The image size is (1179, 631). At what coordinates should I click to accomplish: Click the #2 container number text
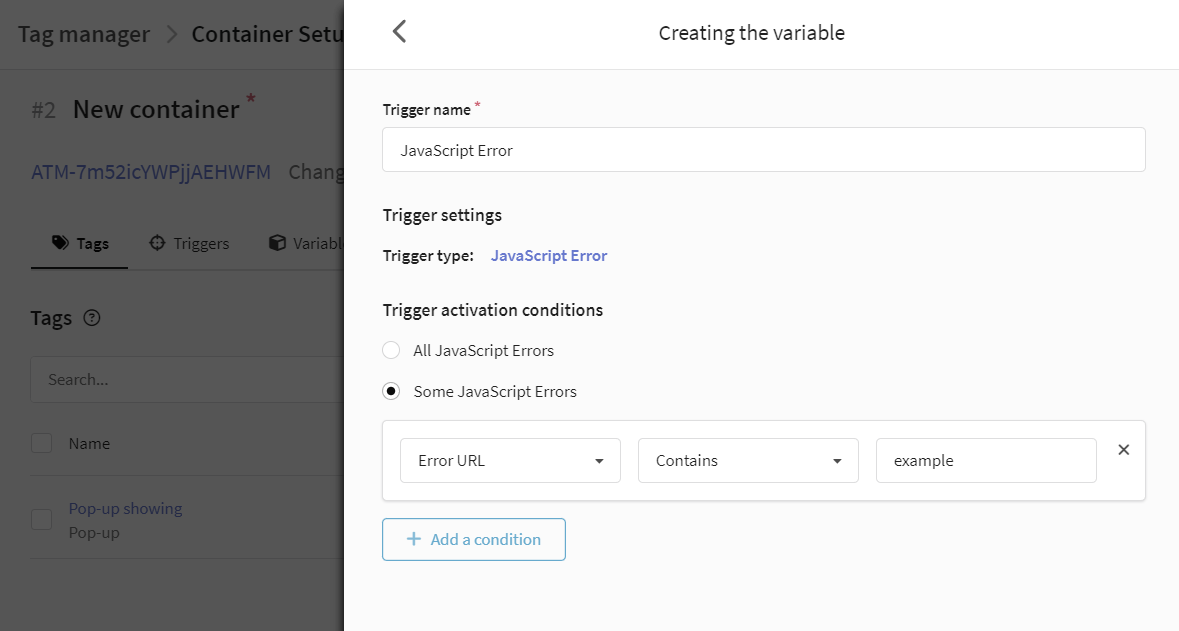[x=44, y=111]
